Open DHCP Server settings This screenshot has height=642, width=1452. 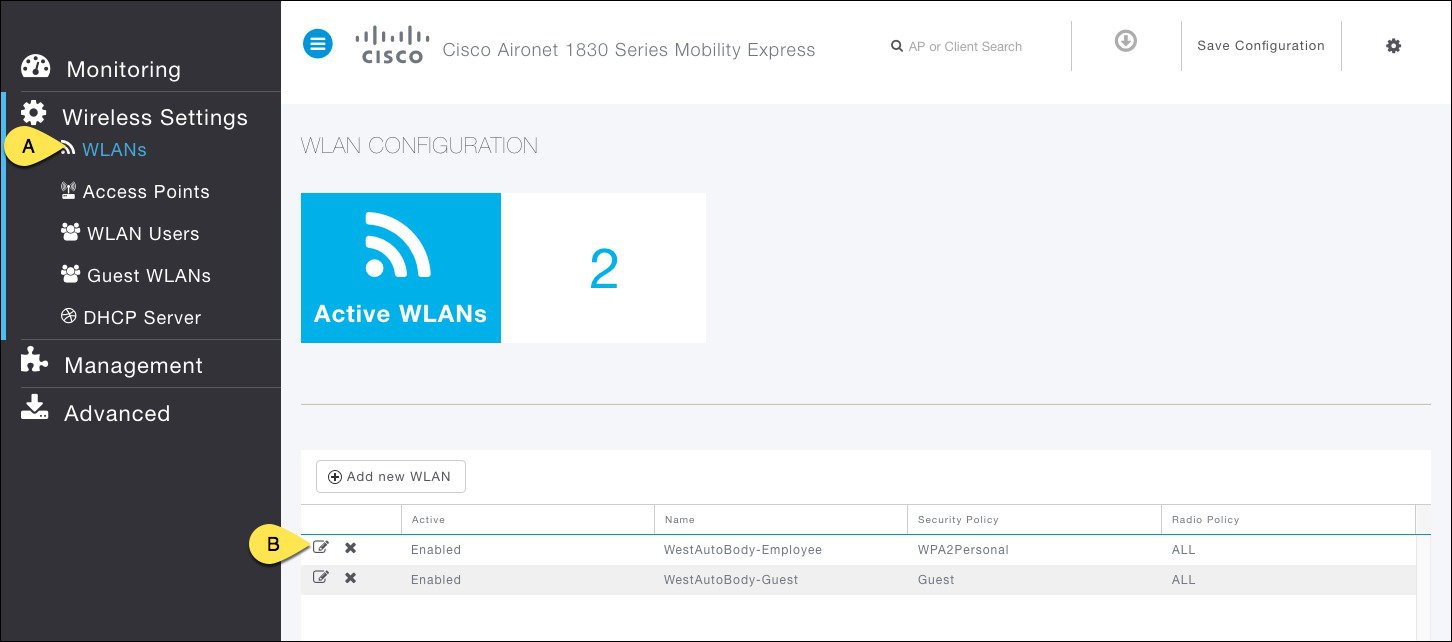tap(143, 318)
